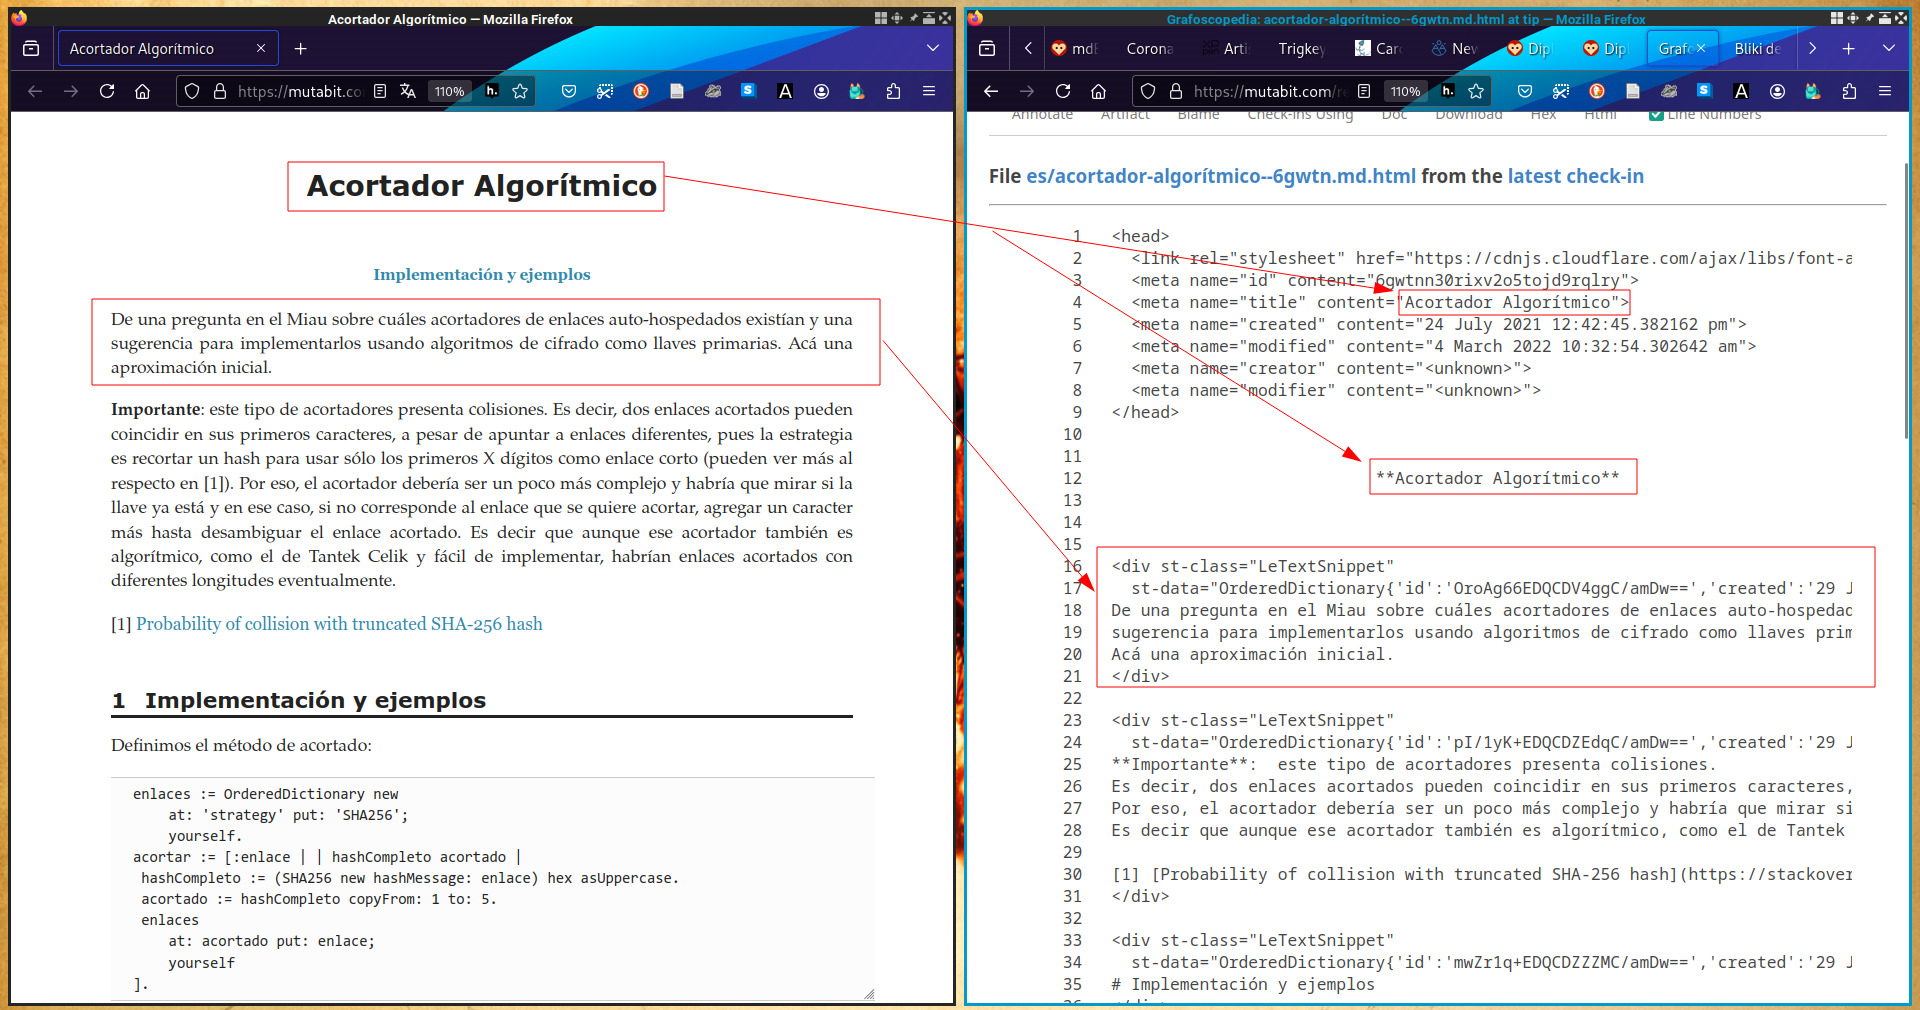Viewport: 1920px width, 1010px height.
Task: Click the Grafoscopedia page vertical scrollbar
Action: (1906, 300)
